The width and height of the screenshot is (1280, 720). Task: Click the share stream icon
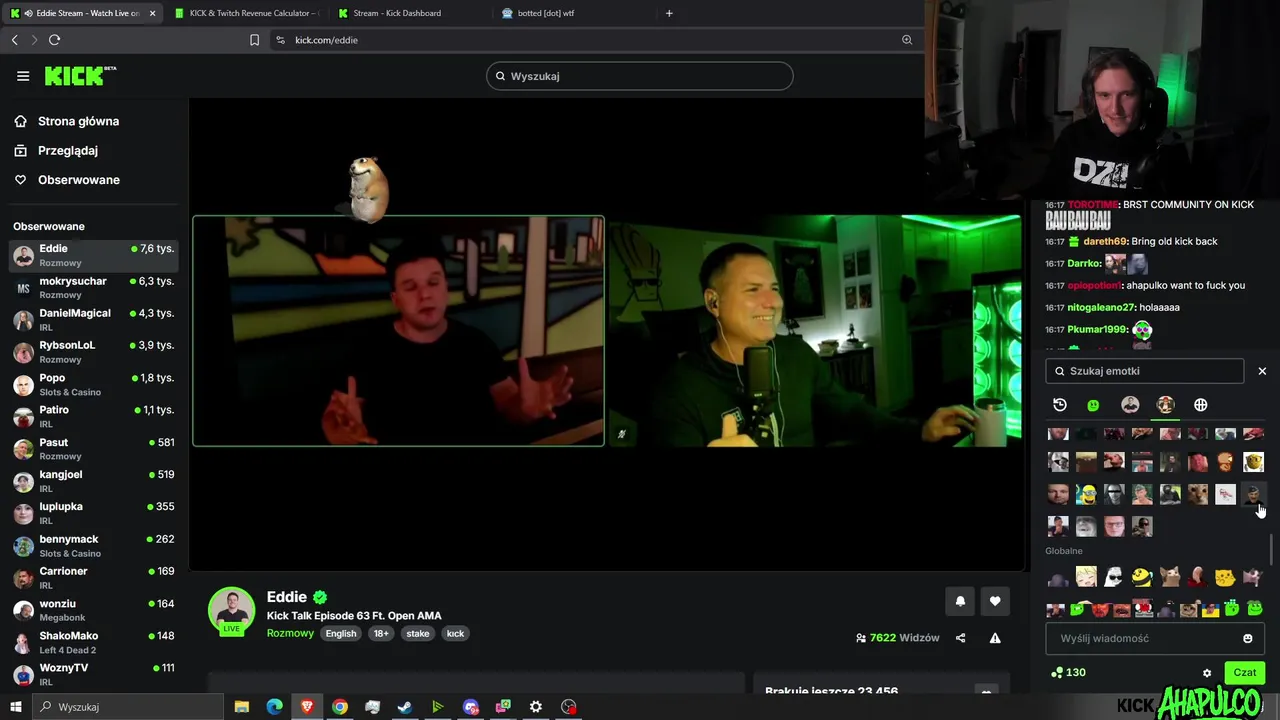coord(961,638)
